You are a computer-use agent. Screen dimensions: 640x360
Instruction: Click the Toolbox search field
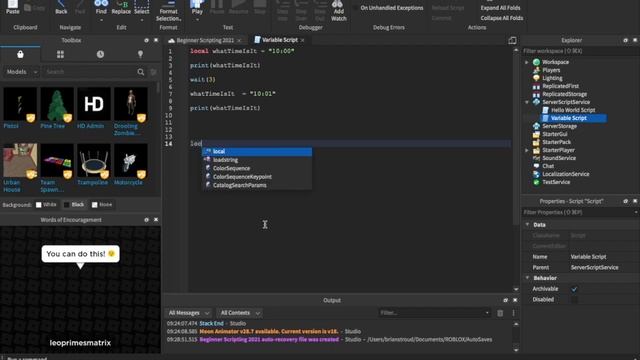[90, 72]
